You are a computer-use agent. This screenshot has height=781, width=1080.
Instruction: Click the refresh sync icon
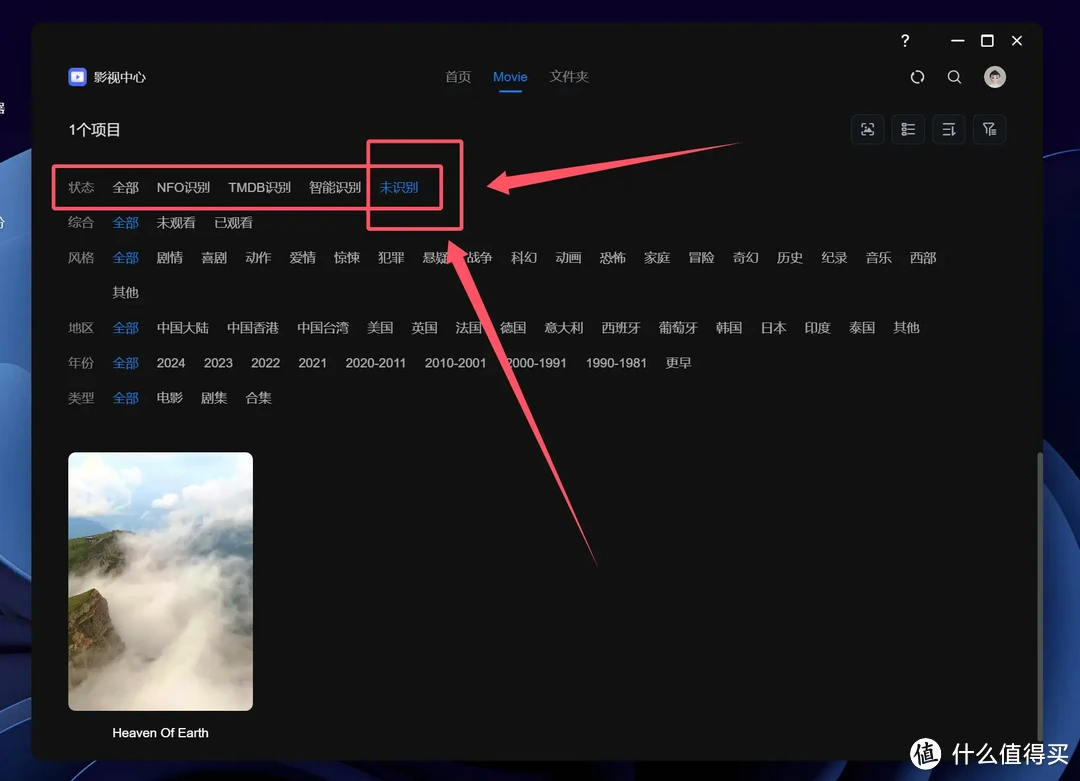pyautogui.click(x=917, y=77)
